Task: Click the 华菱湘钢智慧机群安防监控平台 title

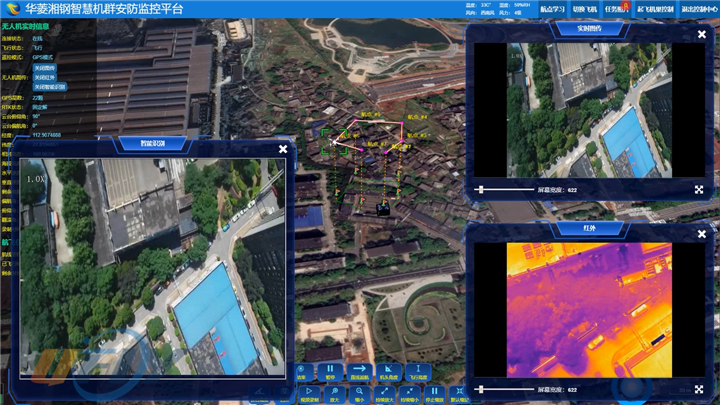Action: (x=104, y=9)
